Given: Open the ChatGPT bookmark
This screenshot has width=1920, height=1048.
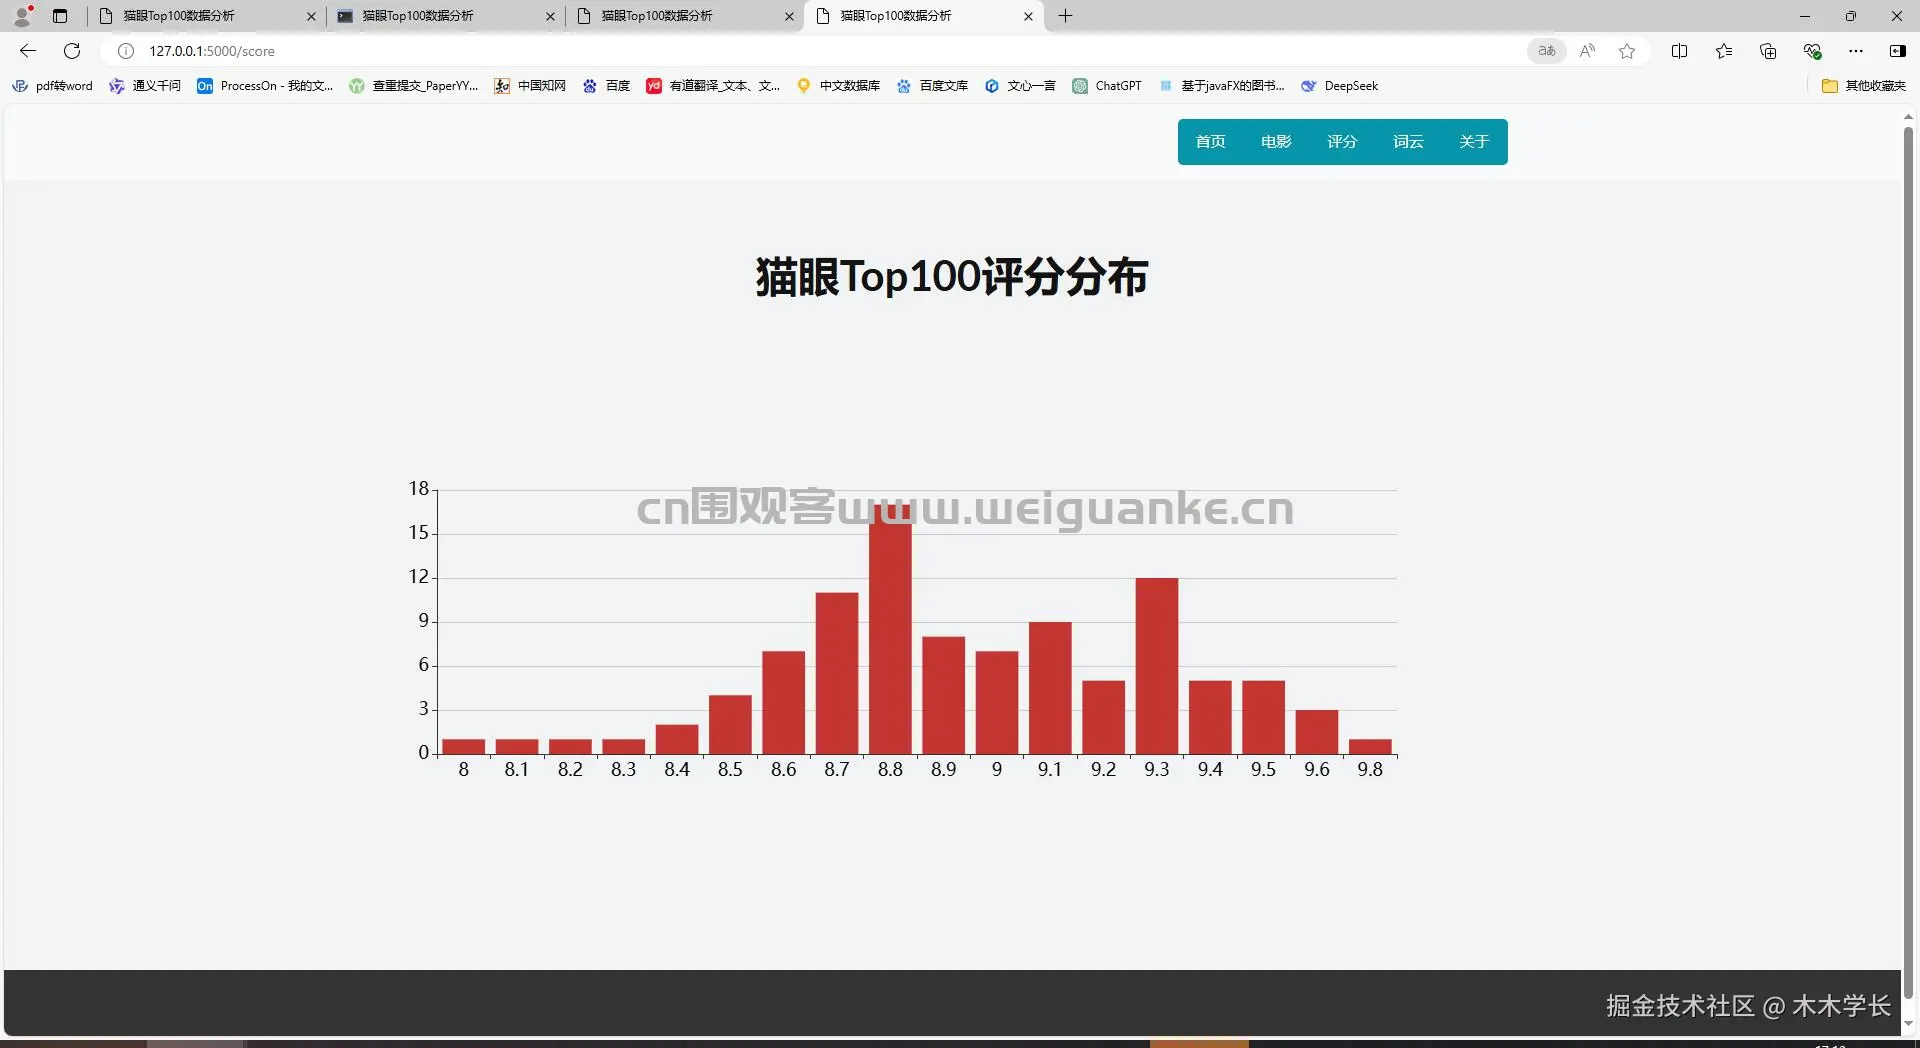Looking at the screenshot, I should 1107,86.
